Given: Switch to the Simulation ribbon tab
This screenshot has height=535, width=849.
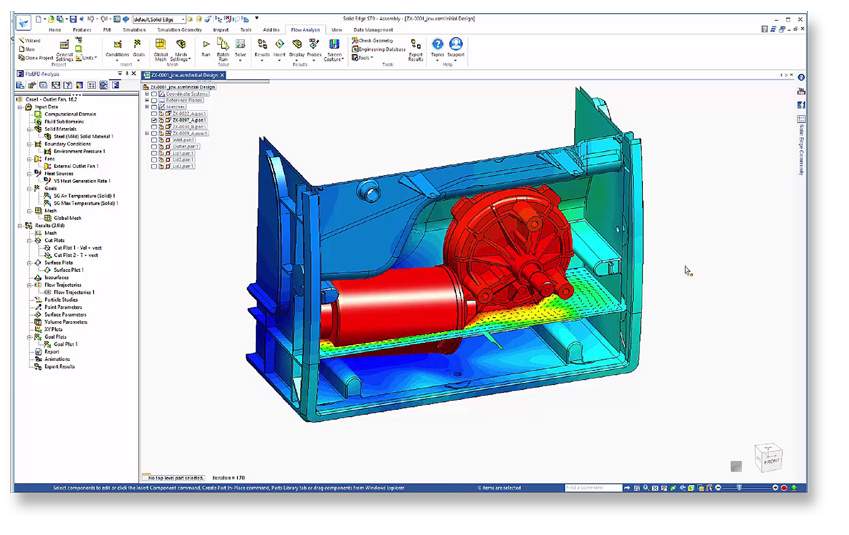Looking at the screenshot, I should (x=134, y=30).
